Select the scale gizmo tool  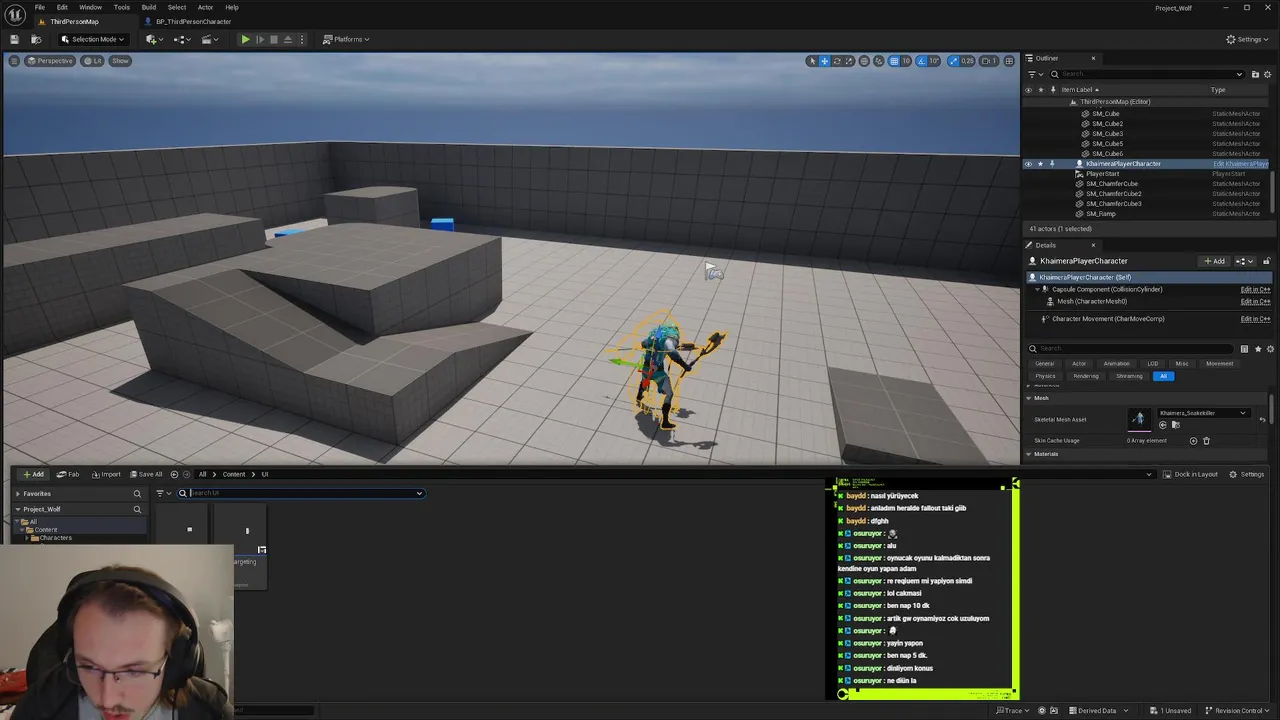849,61
